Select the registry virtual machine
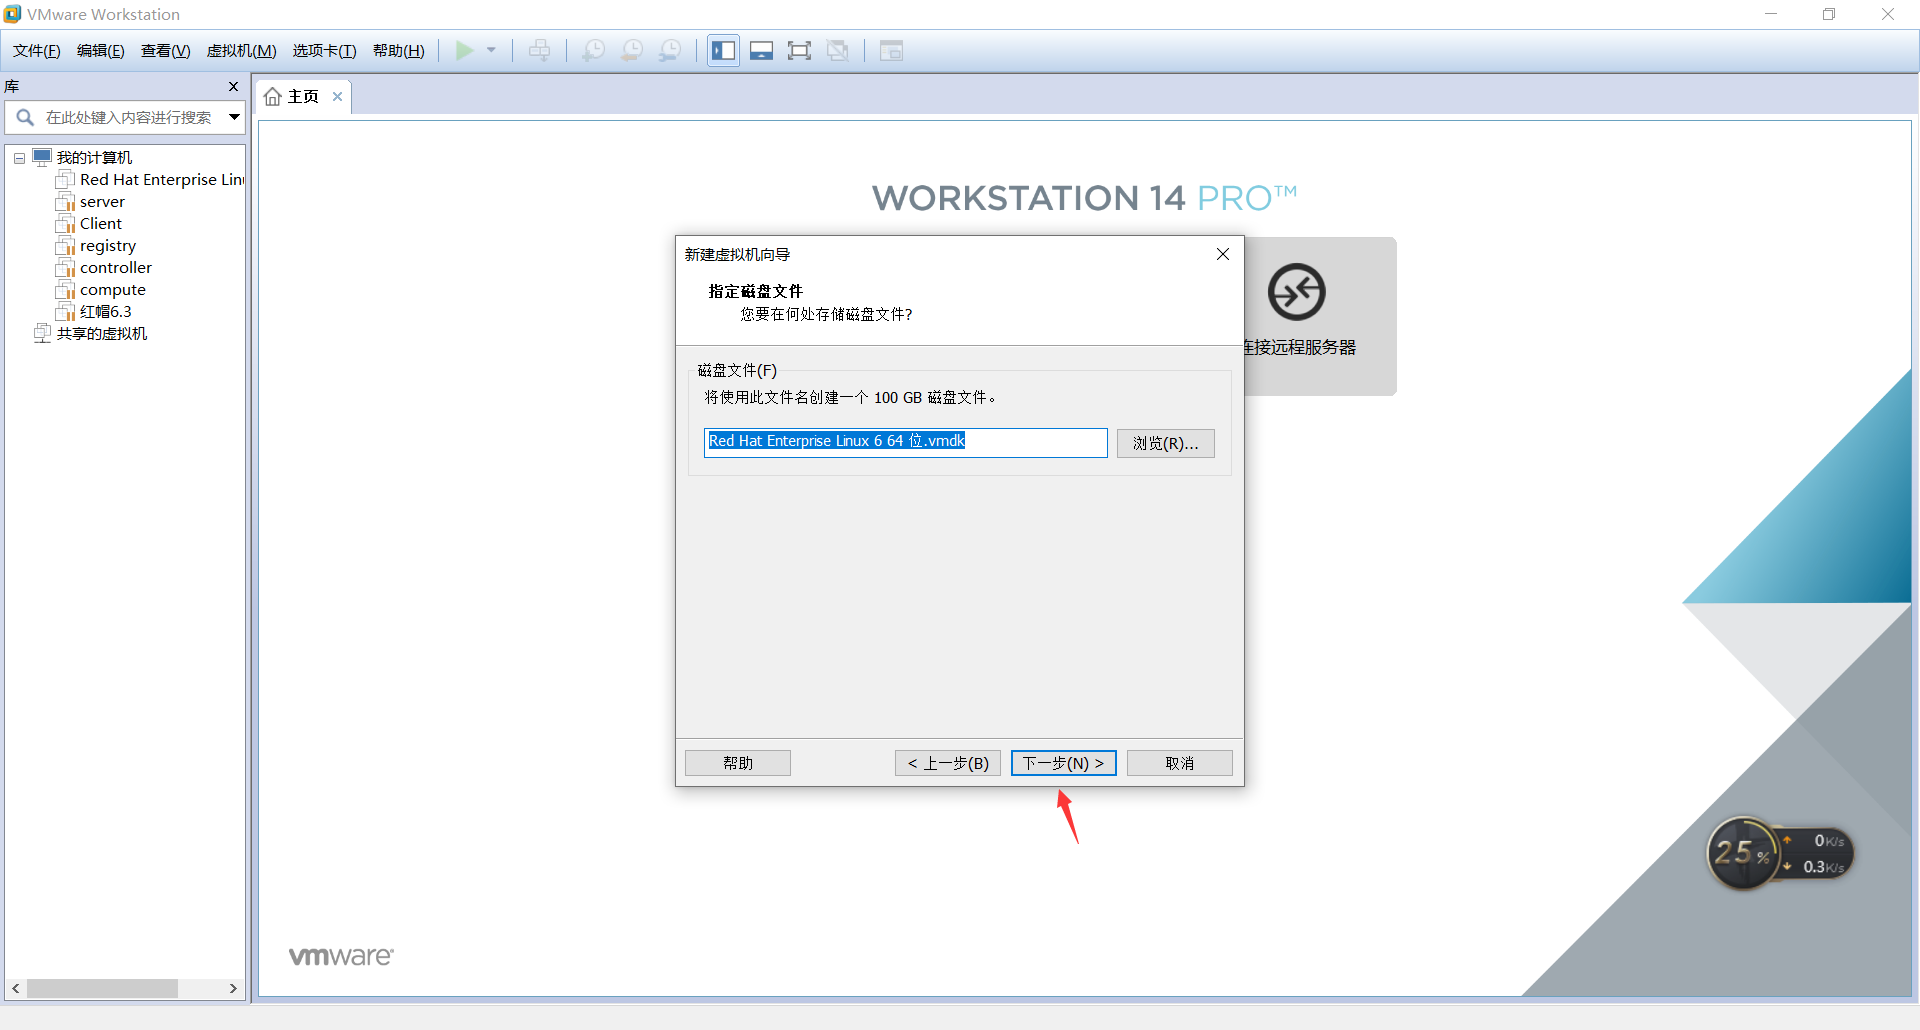 (x=108, y=246)
